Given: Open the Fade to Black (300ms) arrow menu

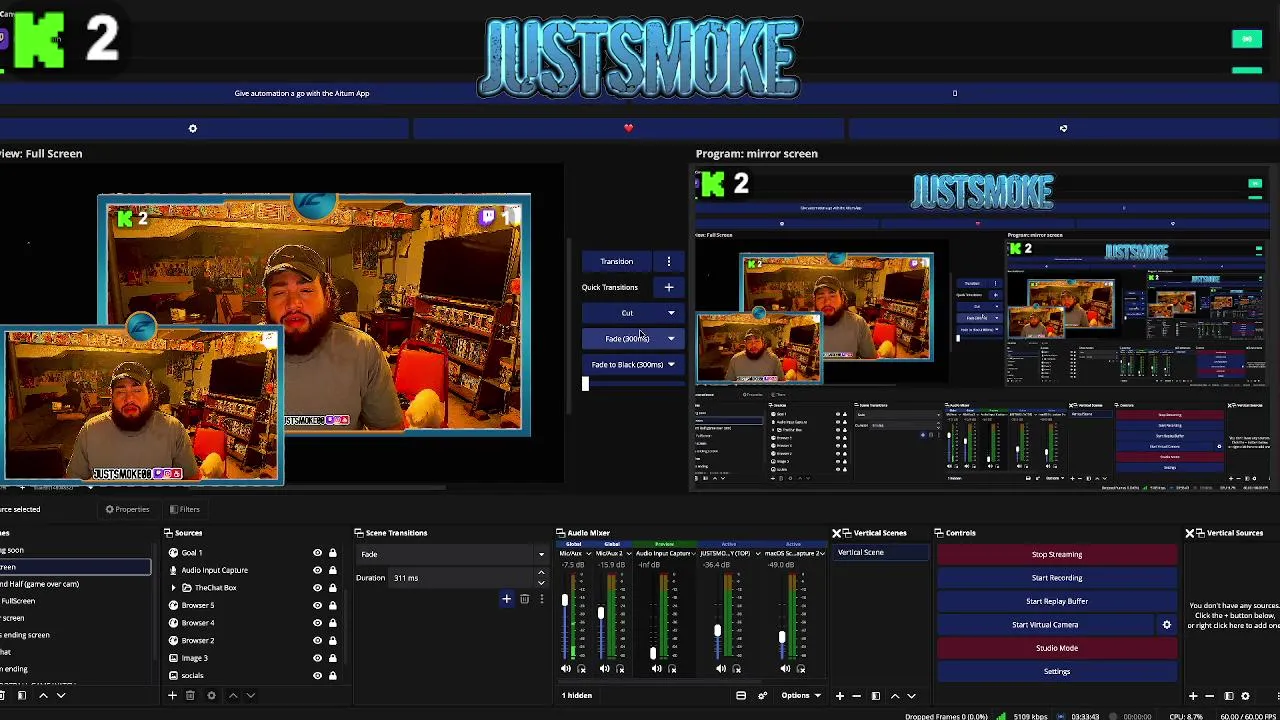Looking at the screenshot, I should (671, 365).
